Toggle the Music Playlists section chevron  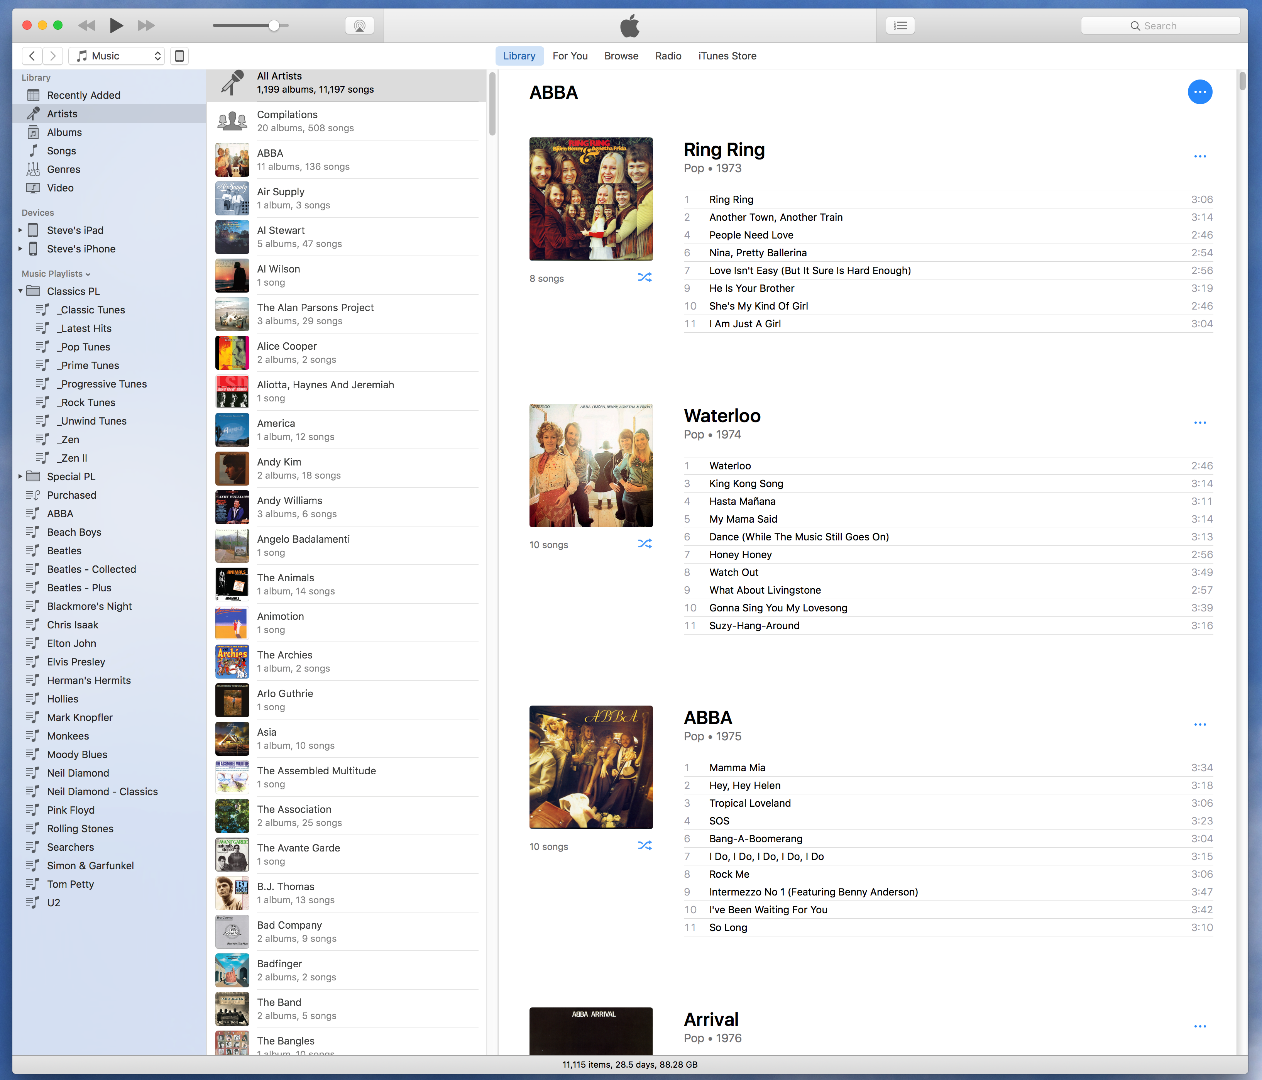point(88,274)
